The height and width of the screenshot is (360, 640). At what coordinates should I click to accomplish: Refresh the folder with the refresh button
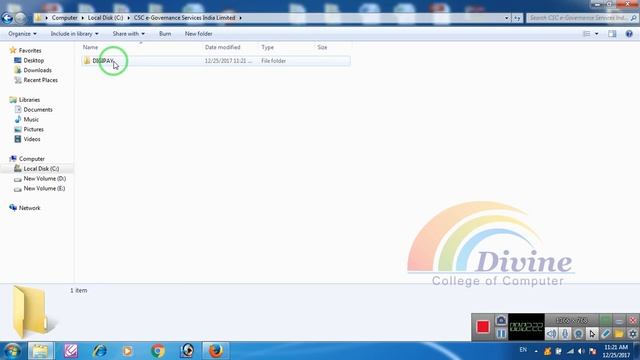(517, 18)
